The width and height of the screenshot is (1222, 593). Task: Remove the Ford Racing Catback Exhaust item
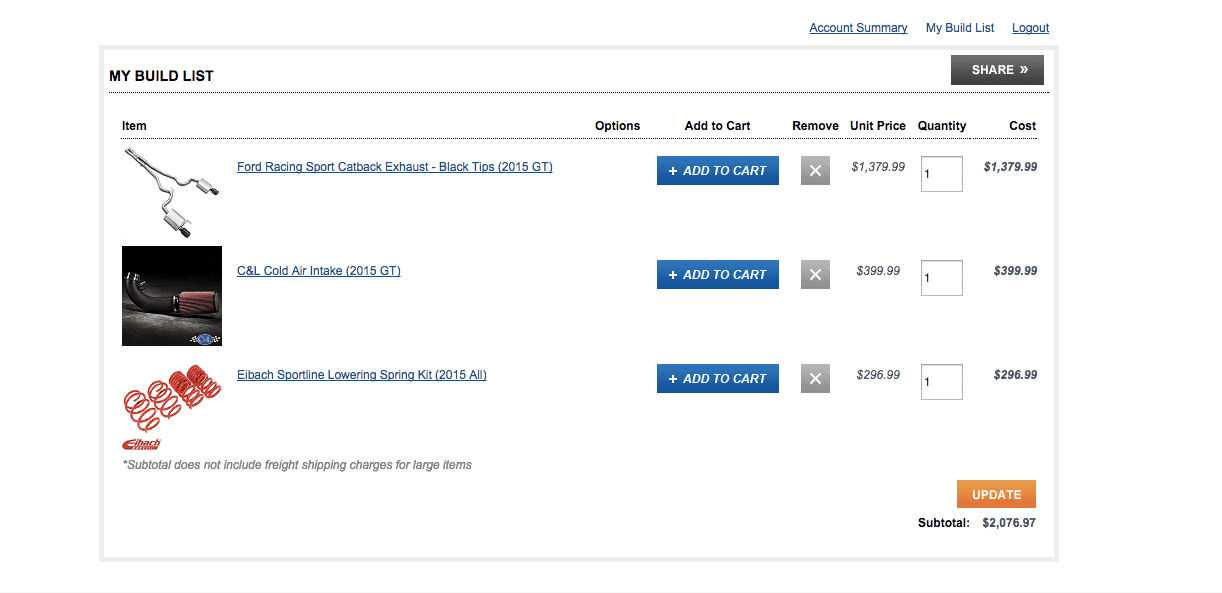(815, 171)
